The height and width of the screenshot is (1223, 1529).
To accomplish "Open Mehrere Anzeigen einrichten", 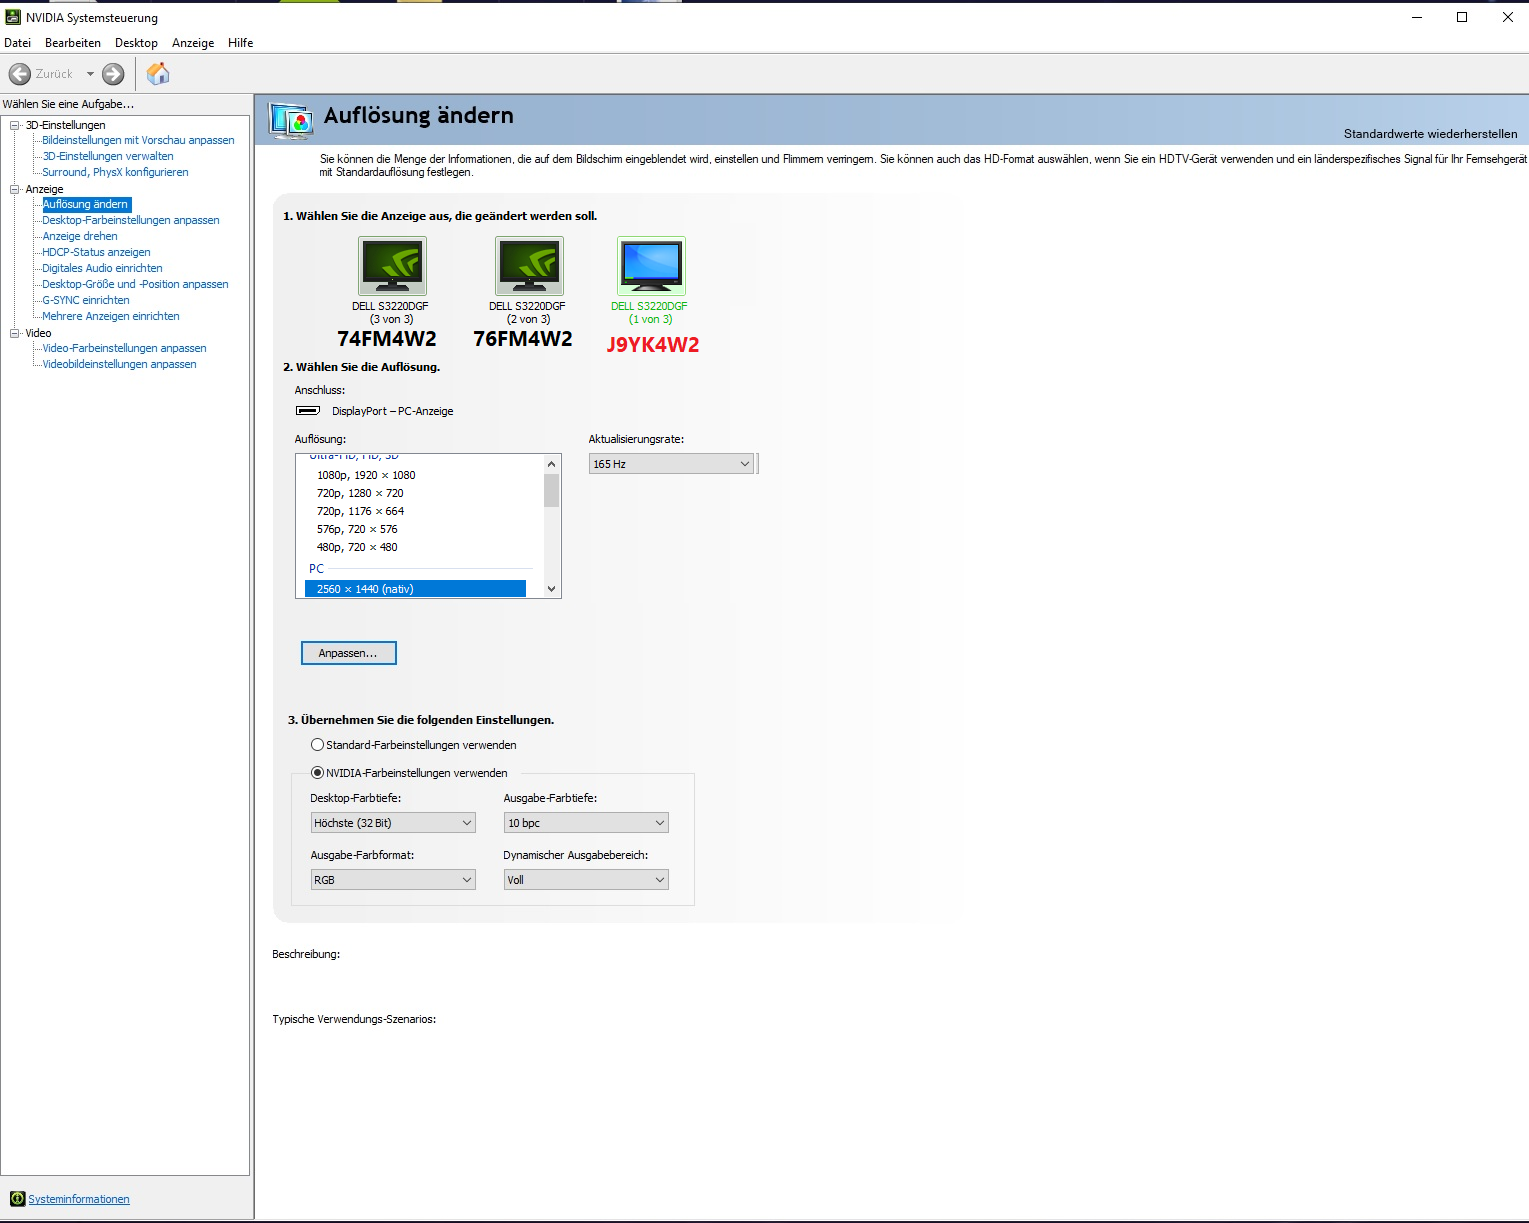I will 111,316.
